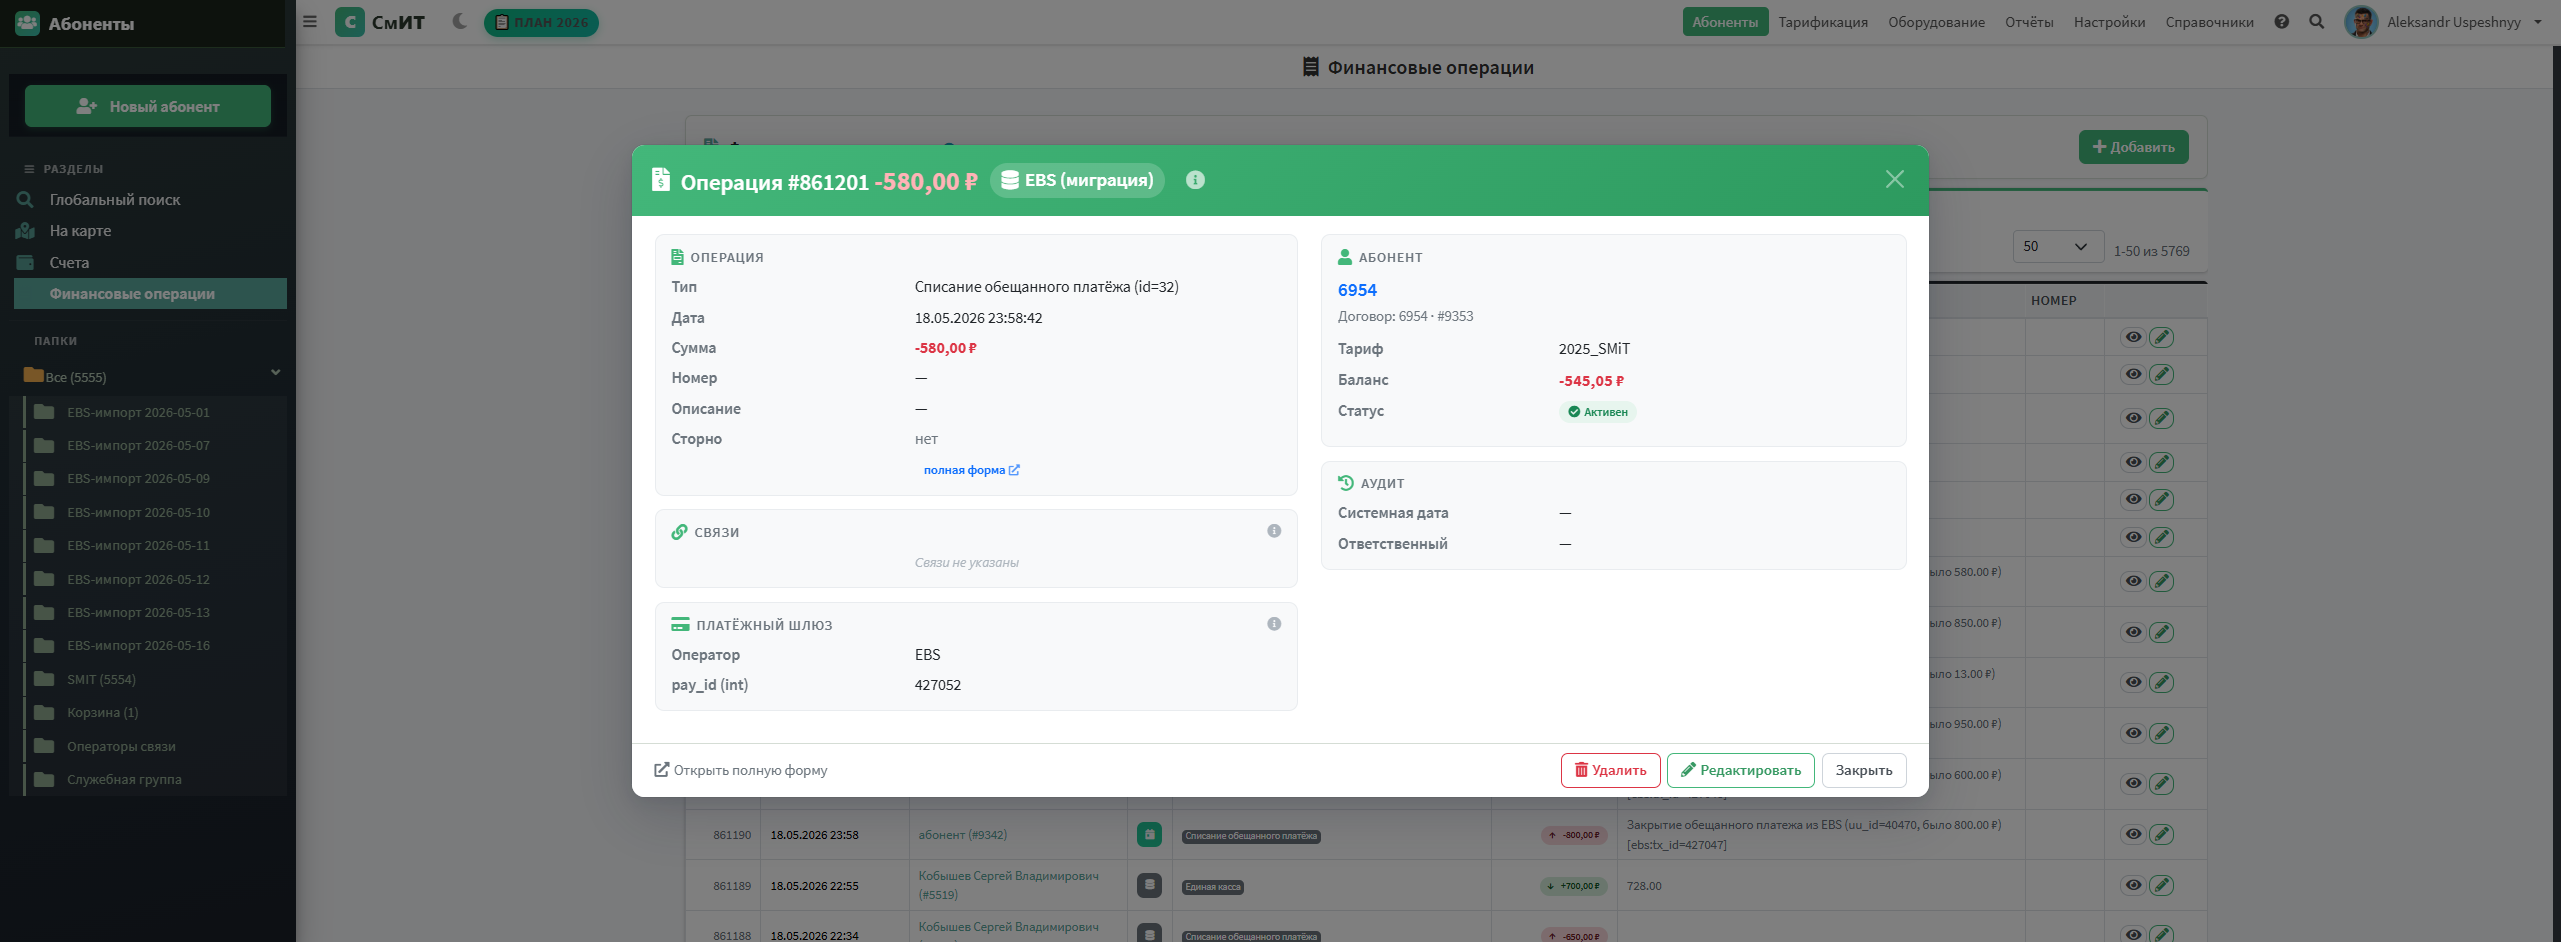Click the полная форма link
The width and height of the screenshot is (2561, 942).
(x=971, y=470)
